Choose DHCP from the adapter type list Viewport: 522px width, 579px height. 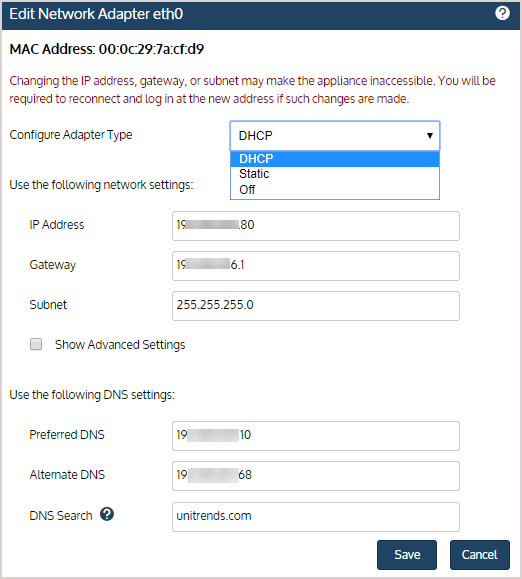click(335, 159)
